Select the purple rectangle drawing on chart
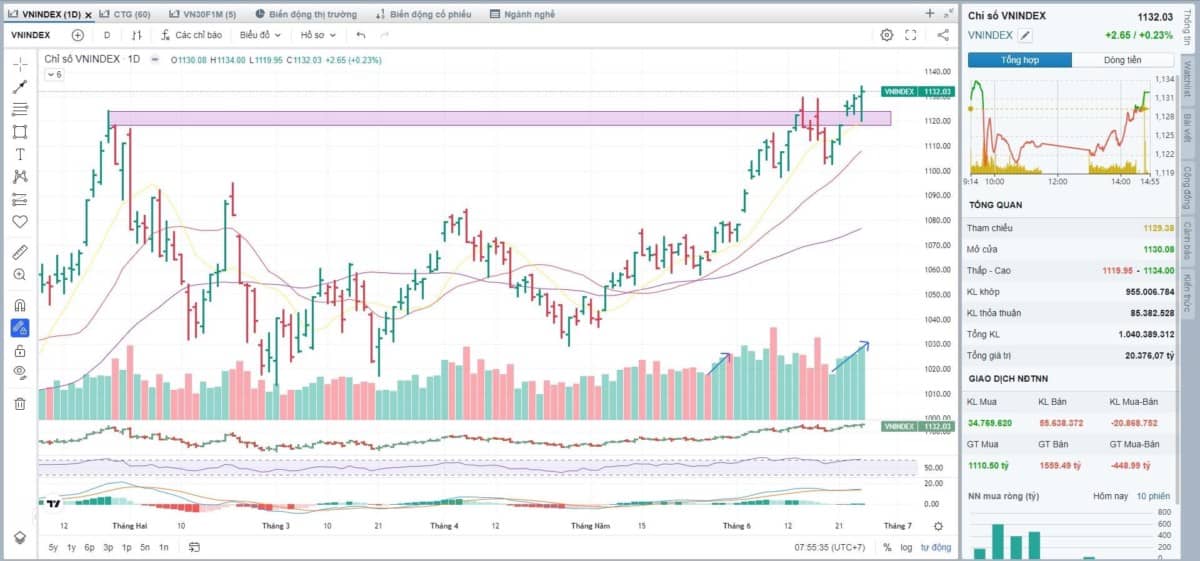This screenshot has height=561, width=1200. point(499,118)
